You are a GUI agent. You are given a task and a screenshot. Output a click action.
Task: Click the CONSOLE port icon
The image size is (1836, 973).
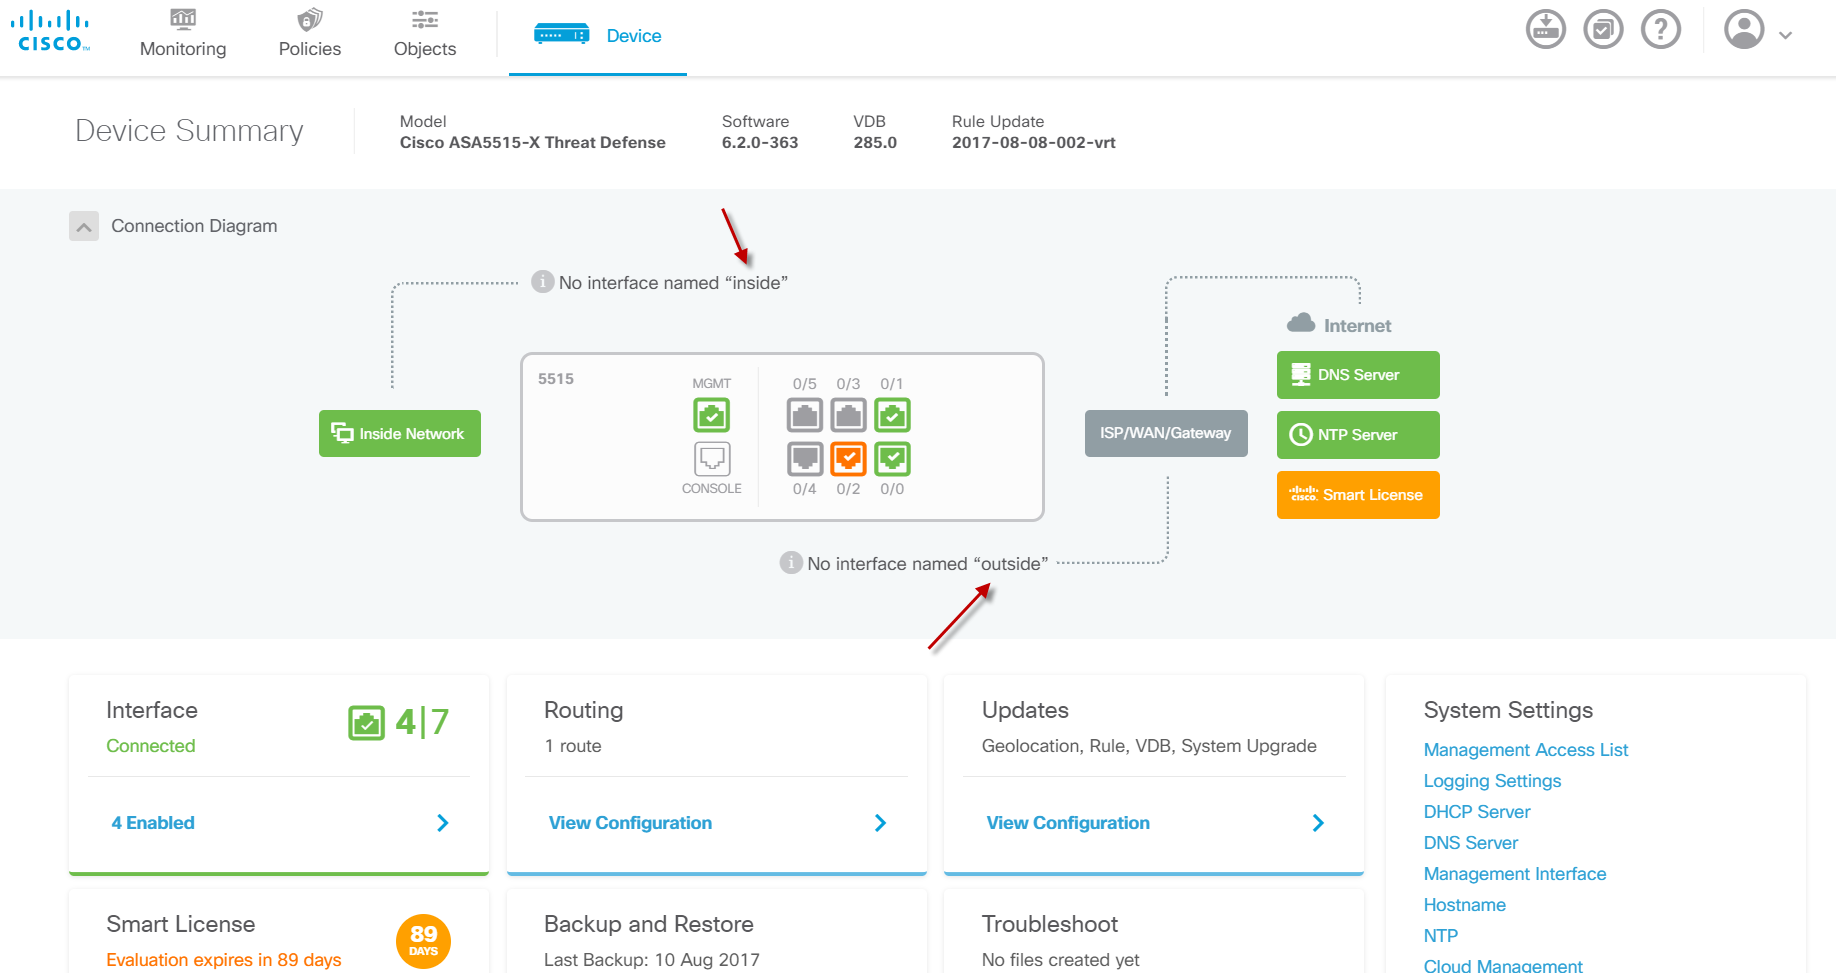click(712, 459)
